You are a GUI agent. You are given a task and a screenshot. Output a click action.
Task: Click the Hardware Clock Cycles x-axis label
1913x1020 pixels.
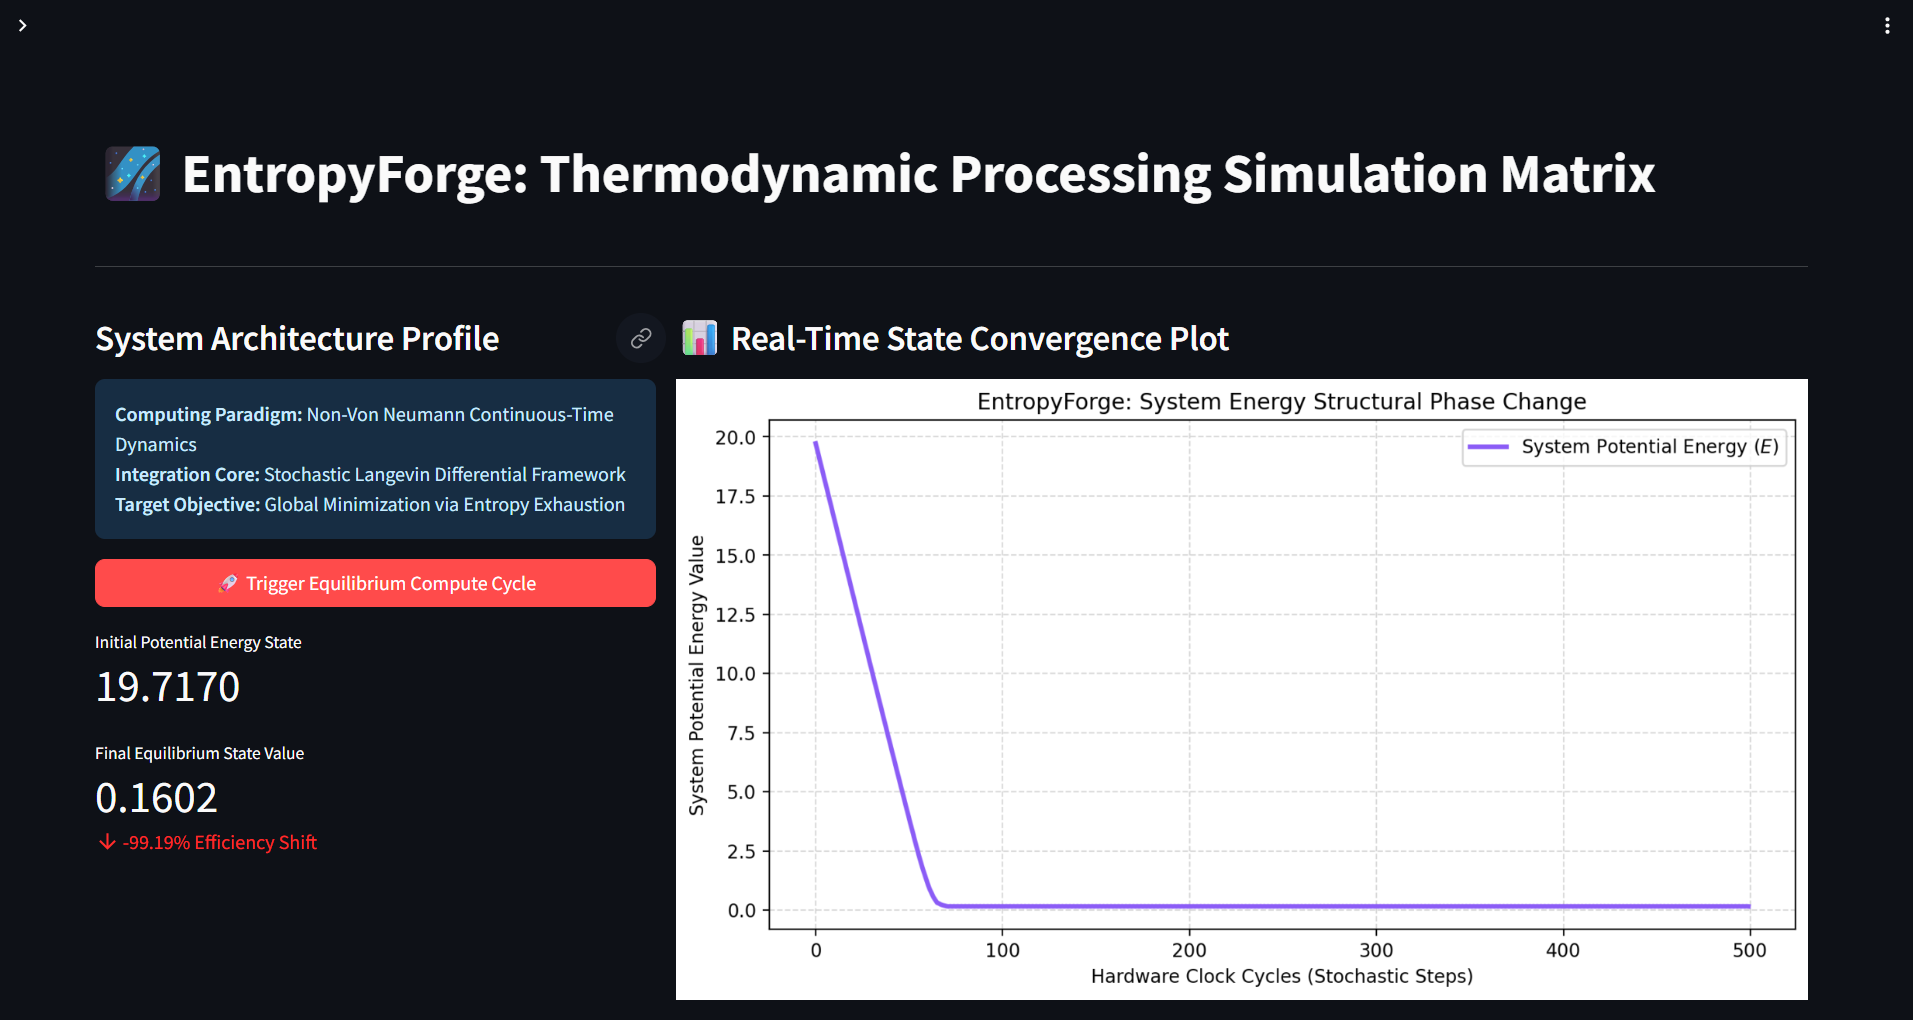pyautogui.click(x=1282, y=976)
